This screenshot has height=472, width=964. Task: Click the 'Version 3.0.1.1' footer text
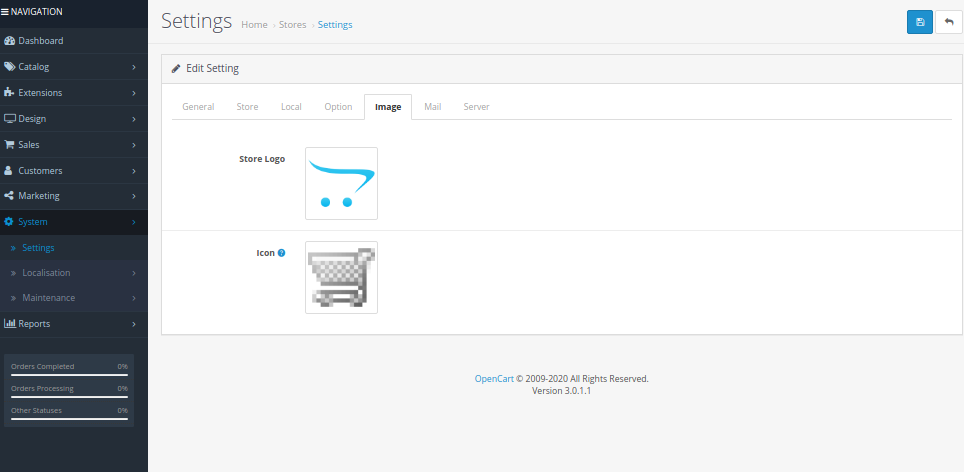pos(561,391)
